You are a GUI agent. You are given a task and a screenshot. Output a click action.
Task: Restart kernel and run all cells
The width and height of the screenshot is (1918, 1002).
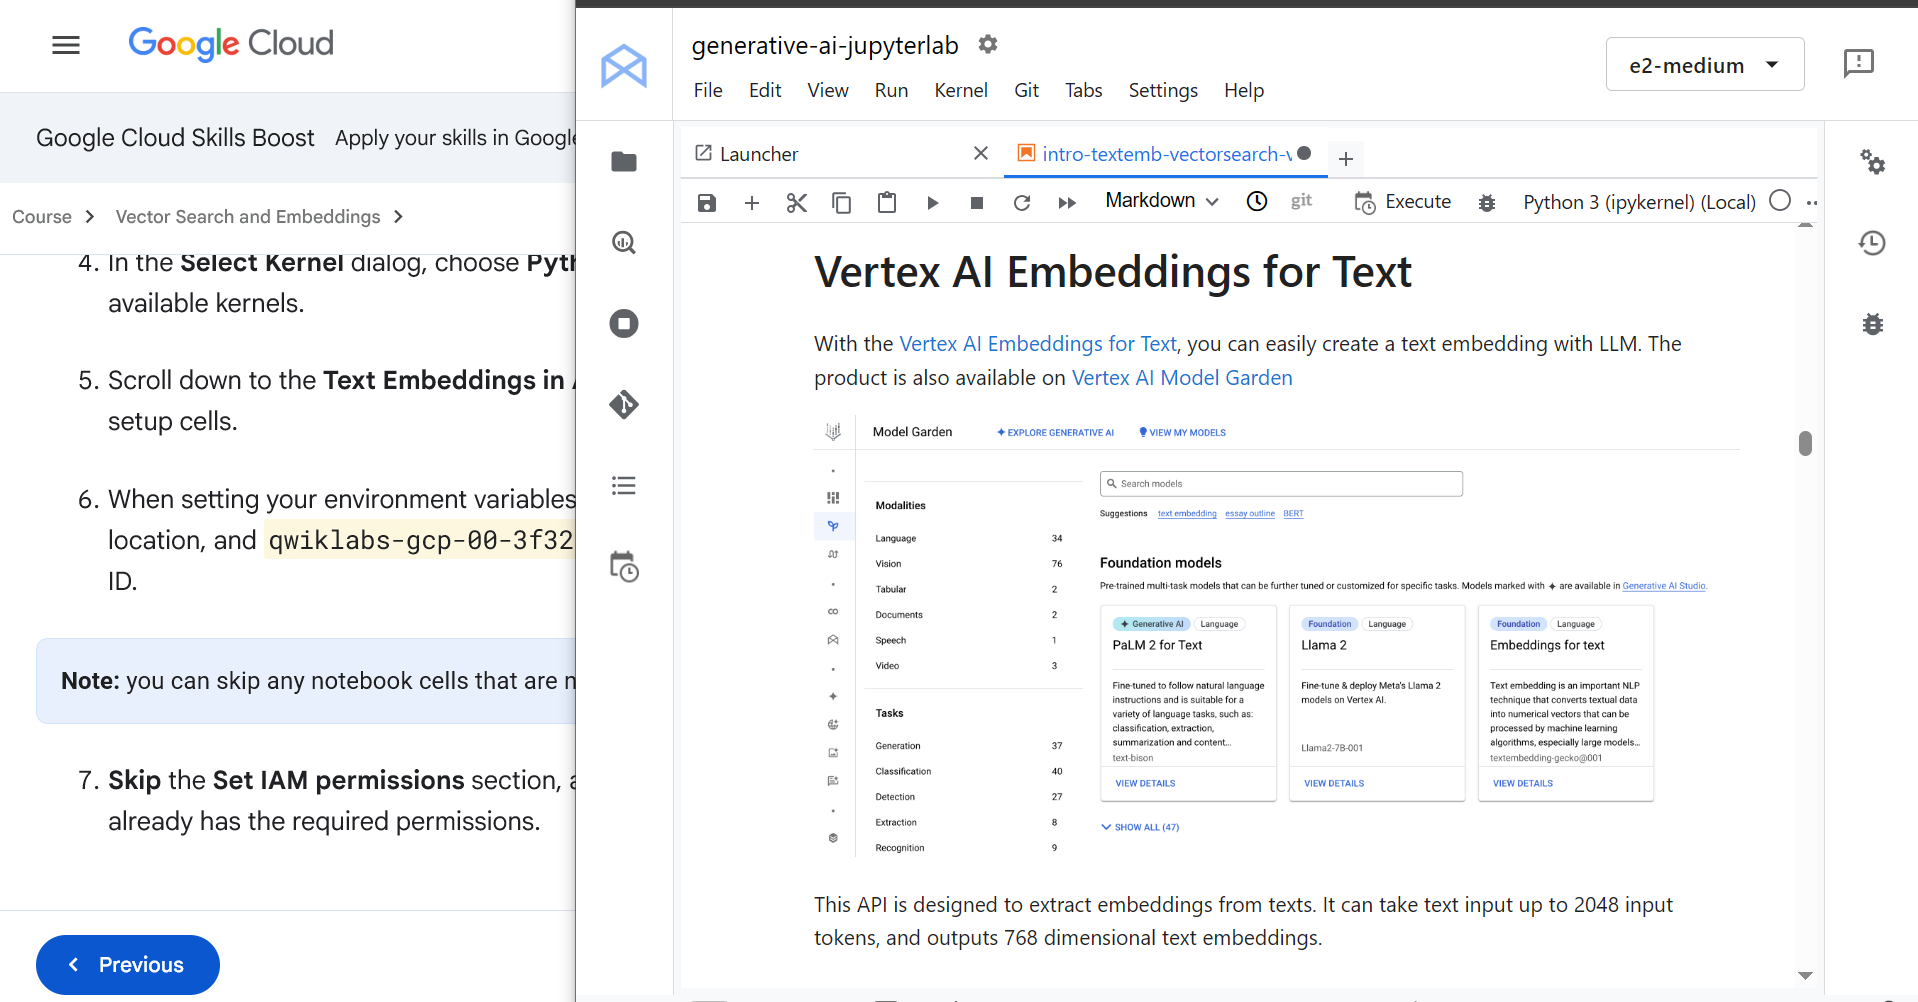point(1067,202)
